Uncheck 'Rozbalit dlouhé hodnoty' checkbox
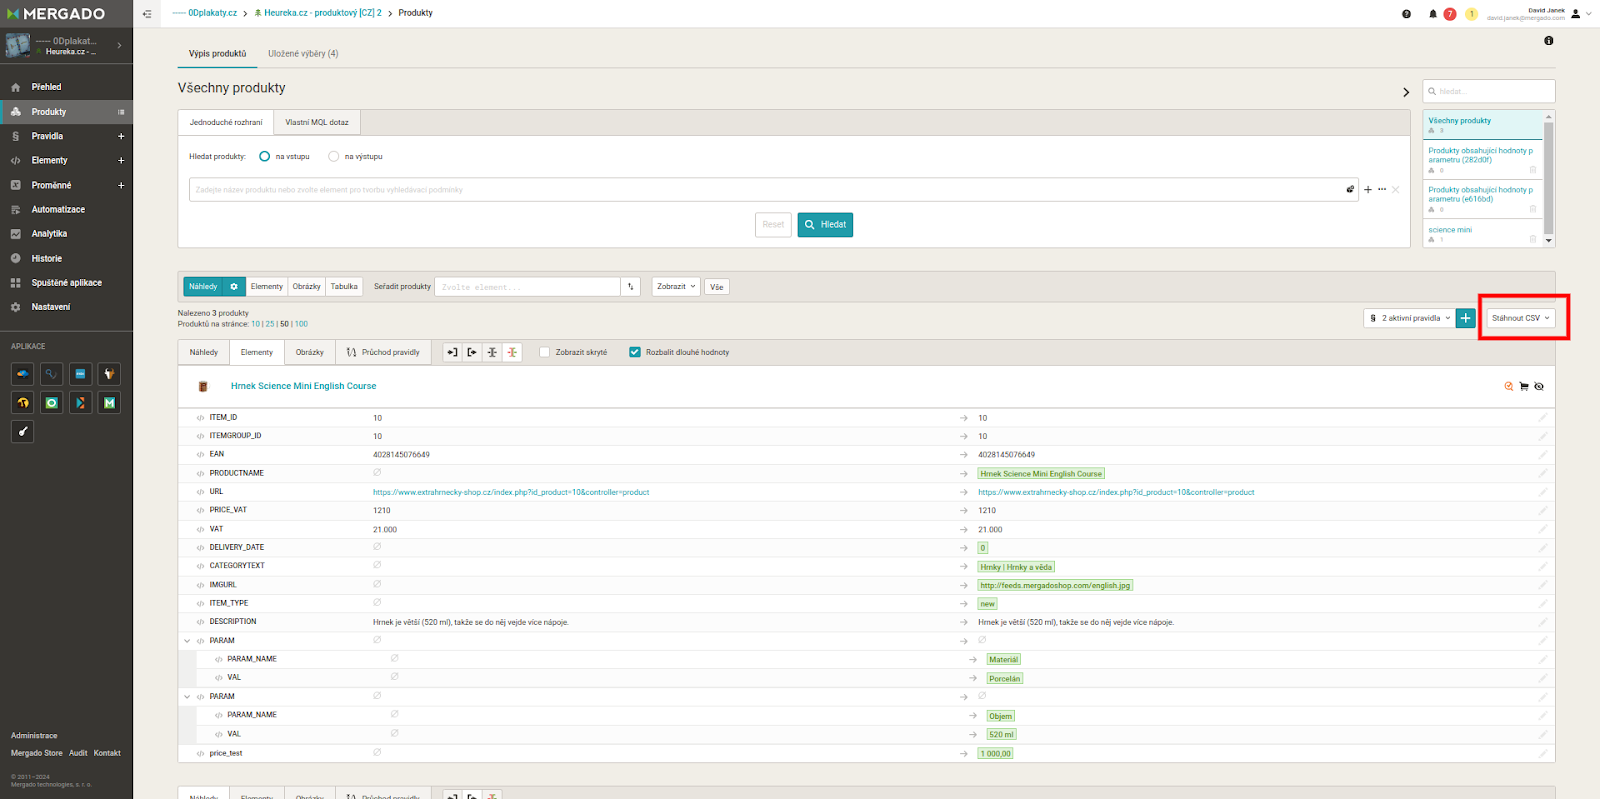 (x=634, y=352)
